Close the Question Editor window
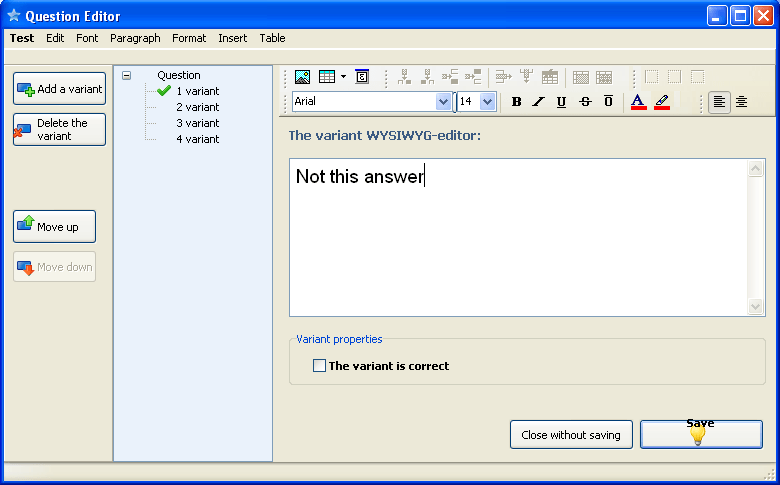This screenshot has height=485, width=780. point(763,16)
